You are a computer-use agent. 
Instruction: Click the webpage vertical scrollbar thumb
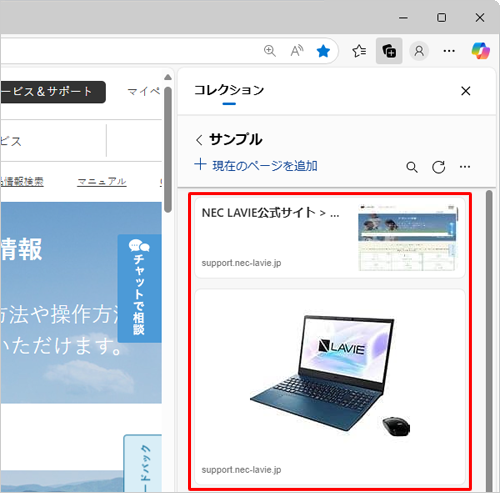click(x=168, y=149)
